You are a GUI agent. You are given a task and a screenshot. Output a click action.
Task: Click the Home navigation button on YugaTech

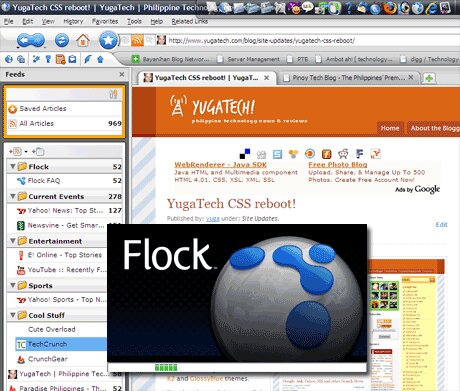tap(390, 128)
